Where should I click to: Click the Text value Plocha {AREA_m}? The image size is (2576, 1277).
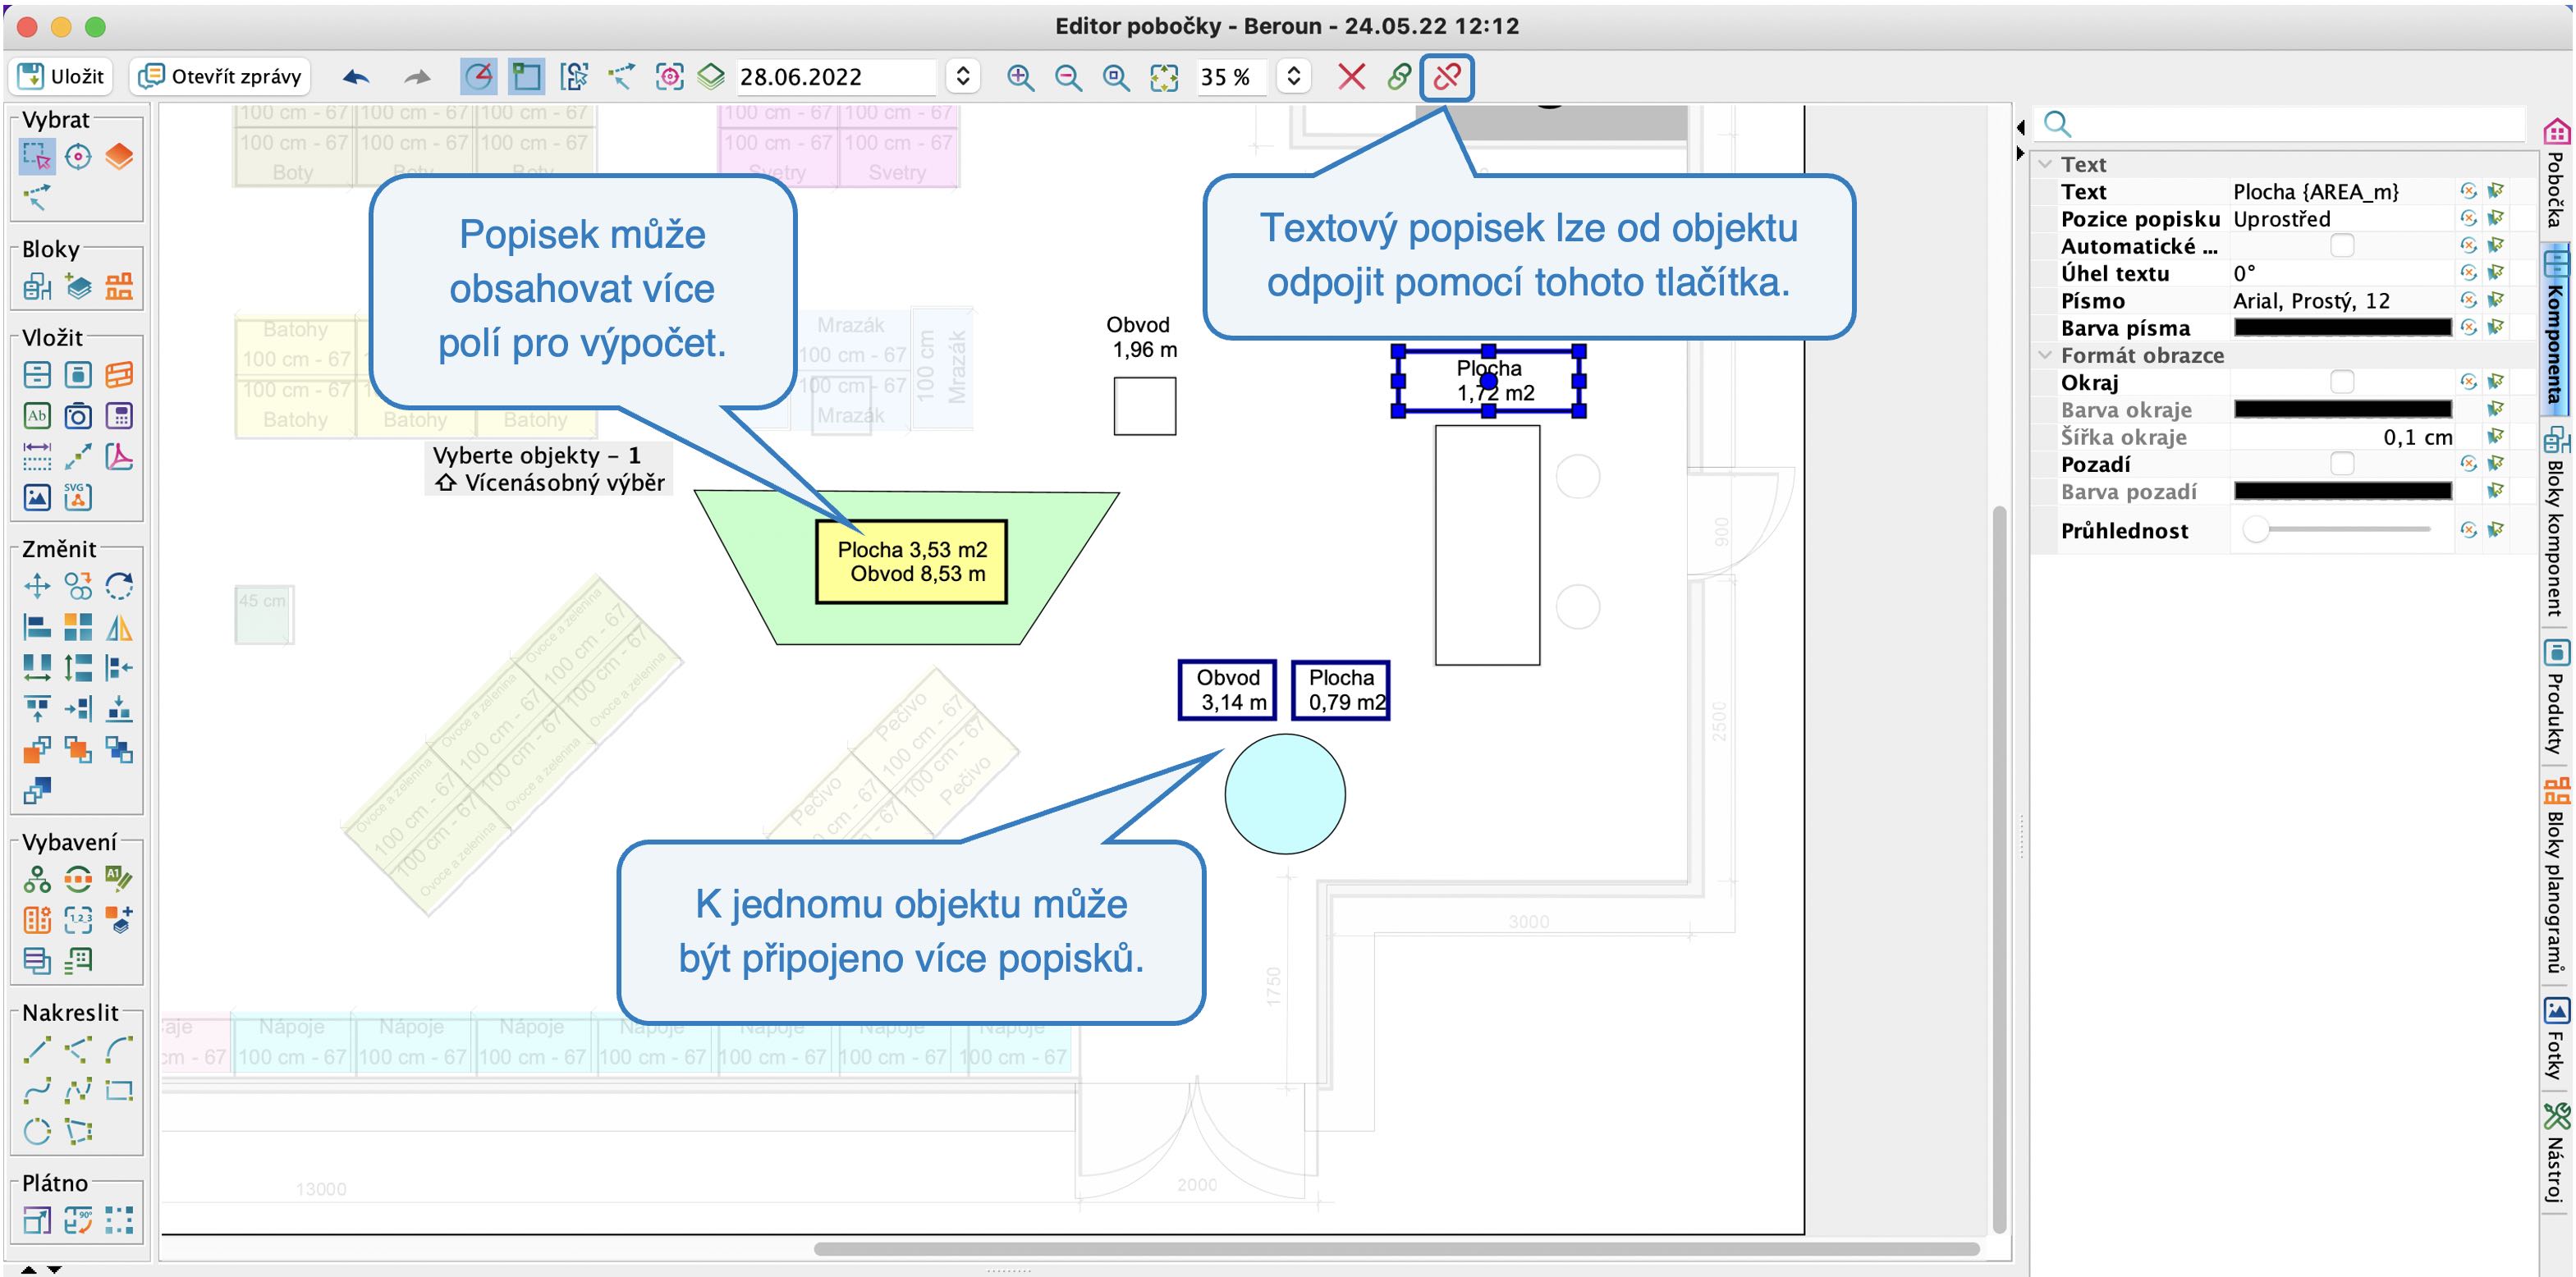(x=2341, y=191)
